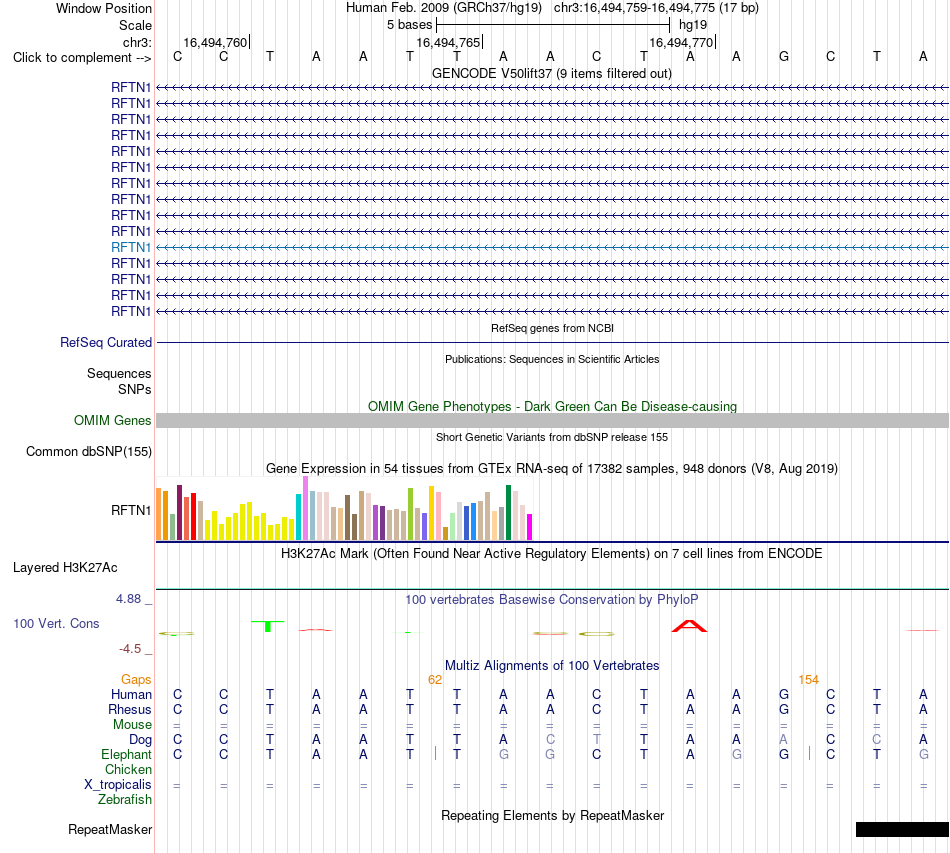The height and width of the screenshot is (853, 950).
Task: Click the 'Common dbSNP(155)' track label
Action: coord(88,451)
